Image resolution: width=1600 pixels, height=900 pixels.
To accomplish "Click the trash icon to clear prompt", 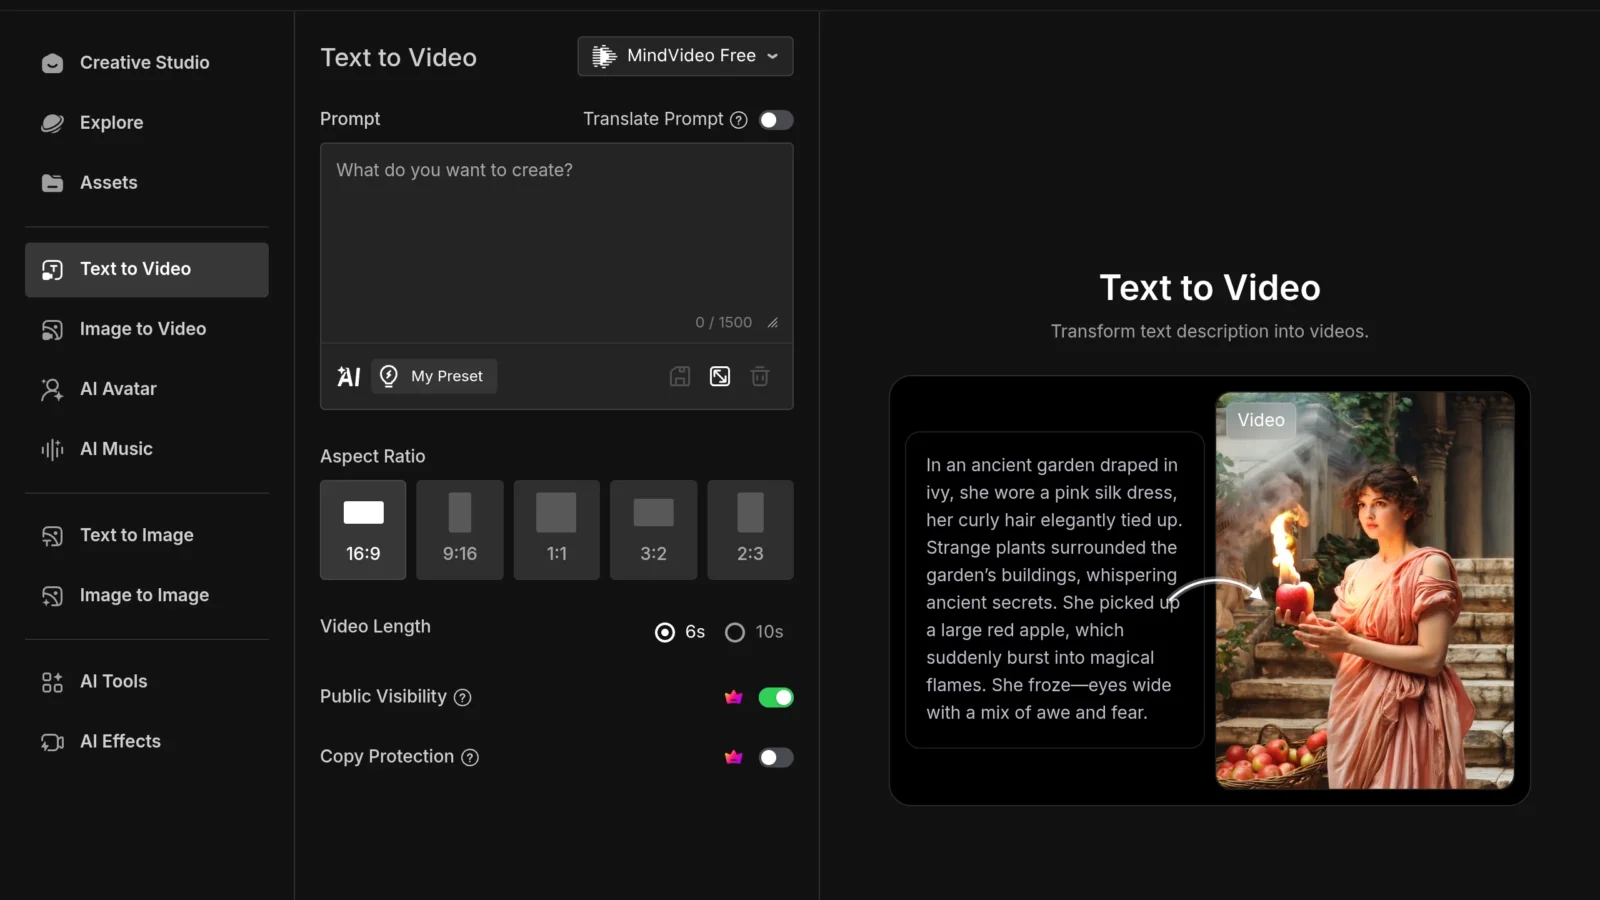I will pyautogui.click(x=760, y=376).
